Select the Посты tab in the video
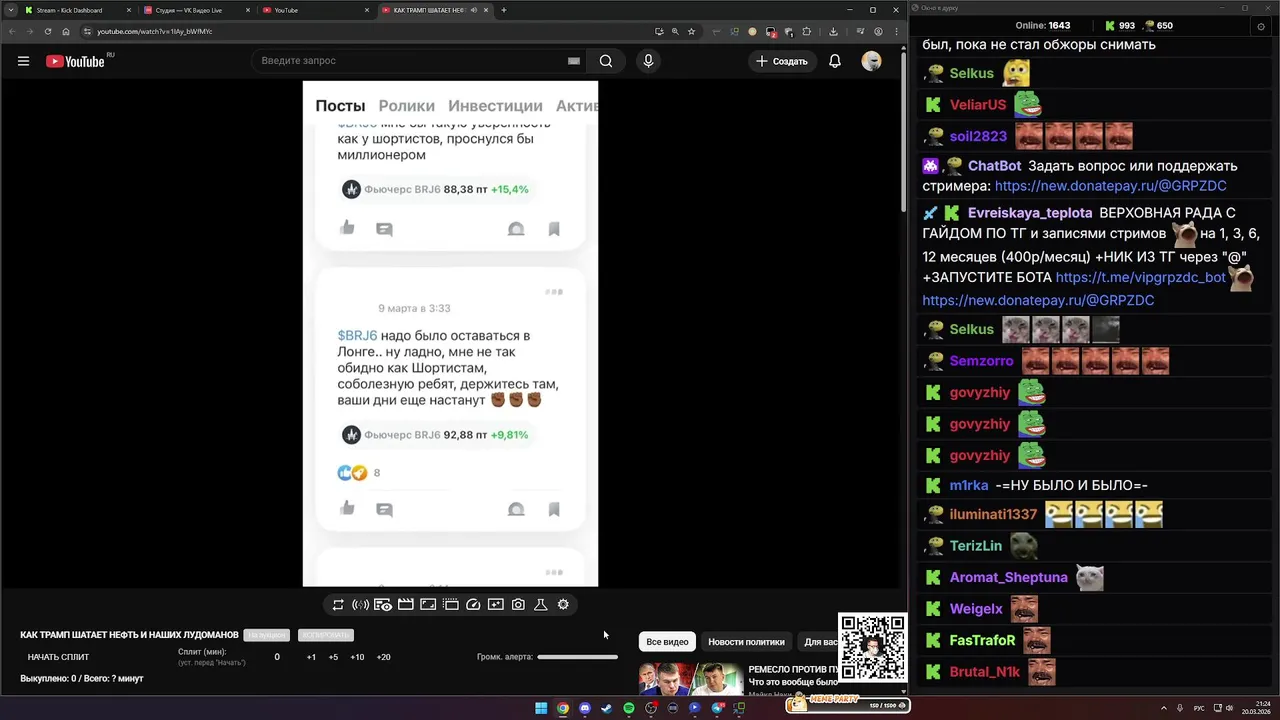This screenshot has height=720, width=1280. (x=340, y=106)
